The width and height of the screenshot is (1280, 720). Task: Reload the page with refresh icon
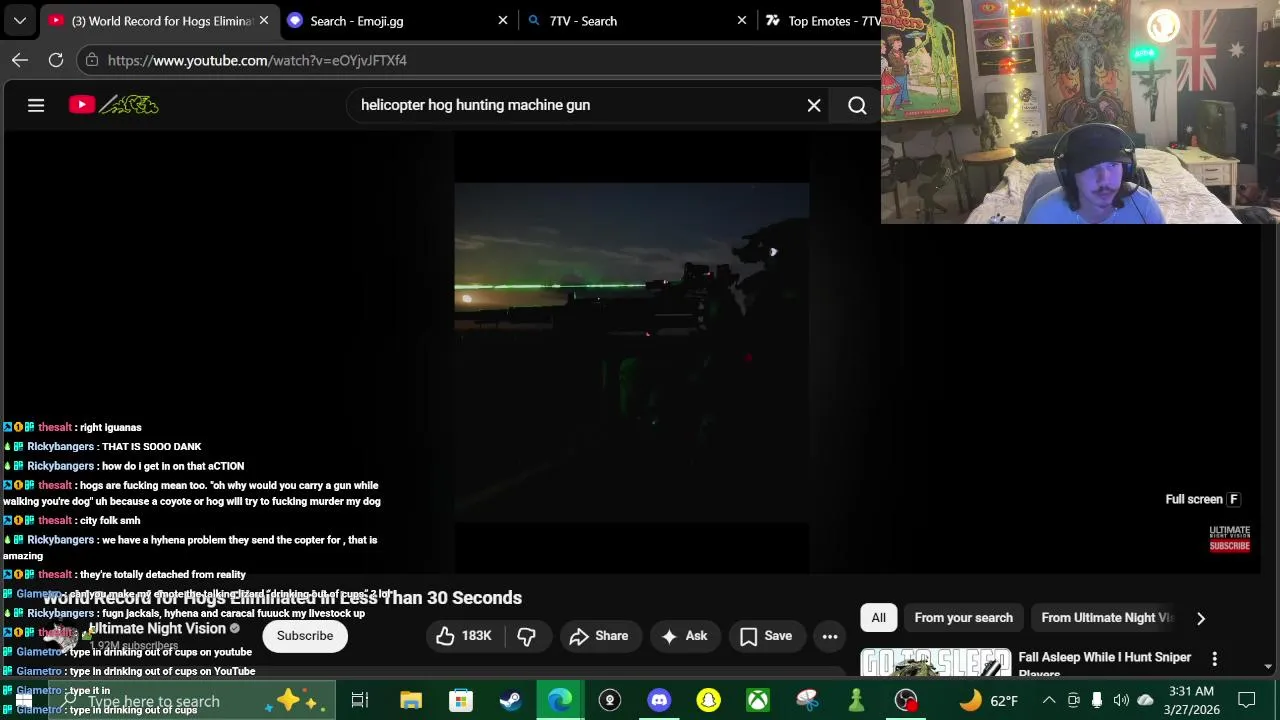[56, 60]
